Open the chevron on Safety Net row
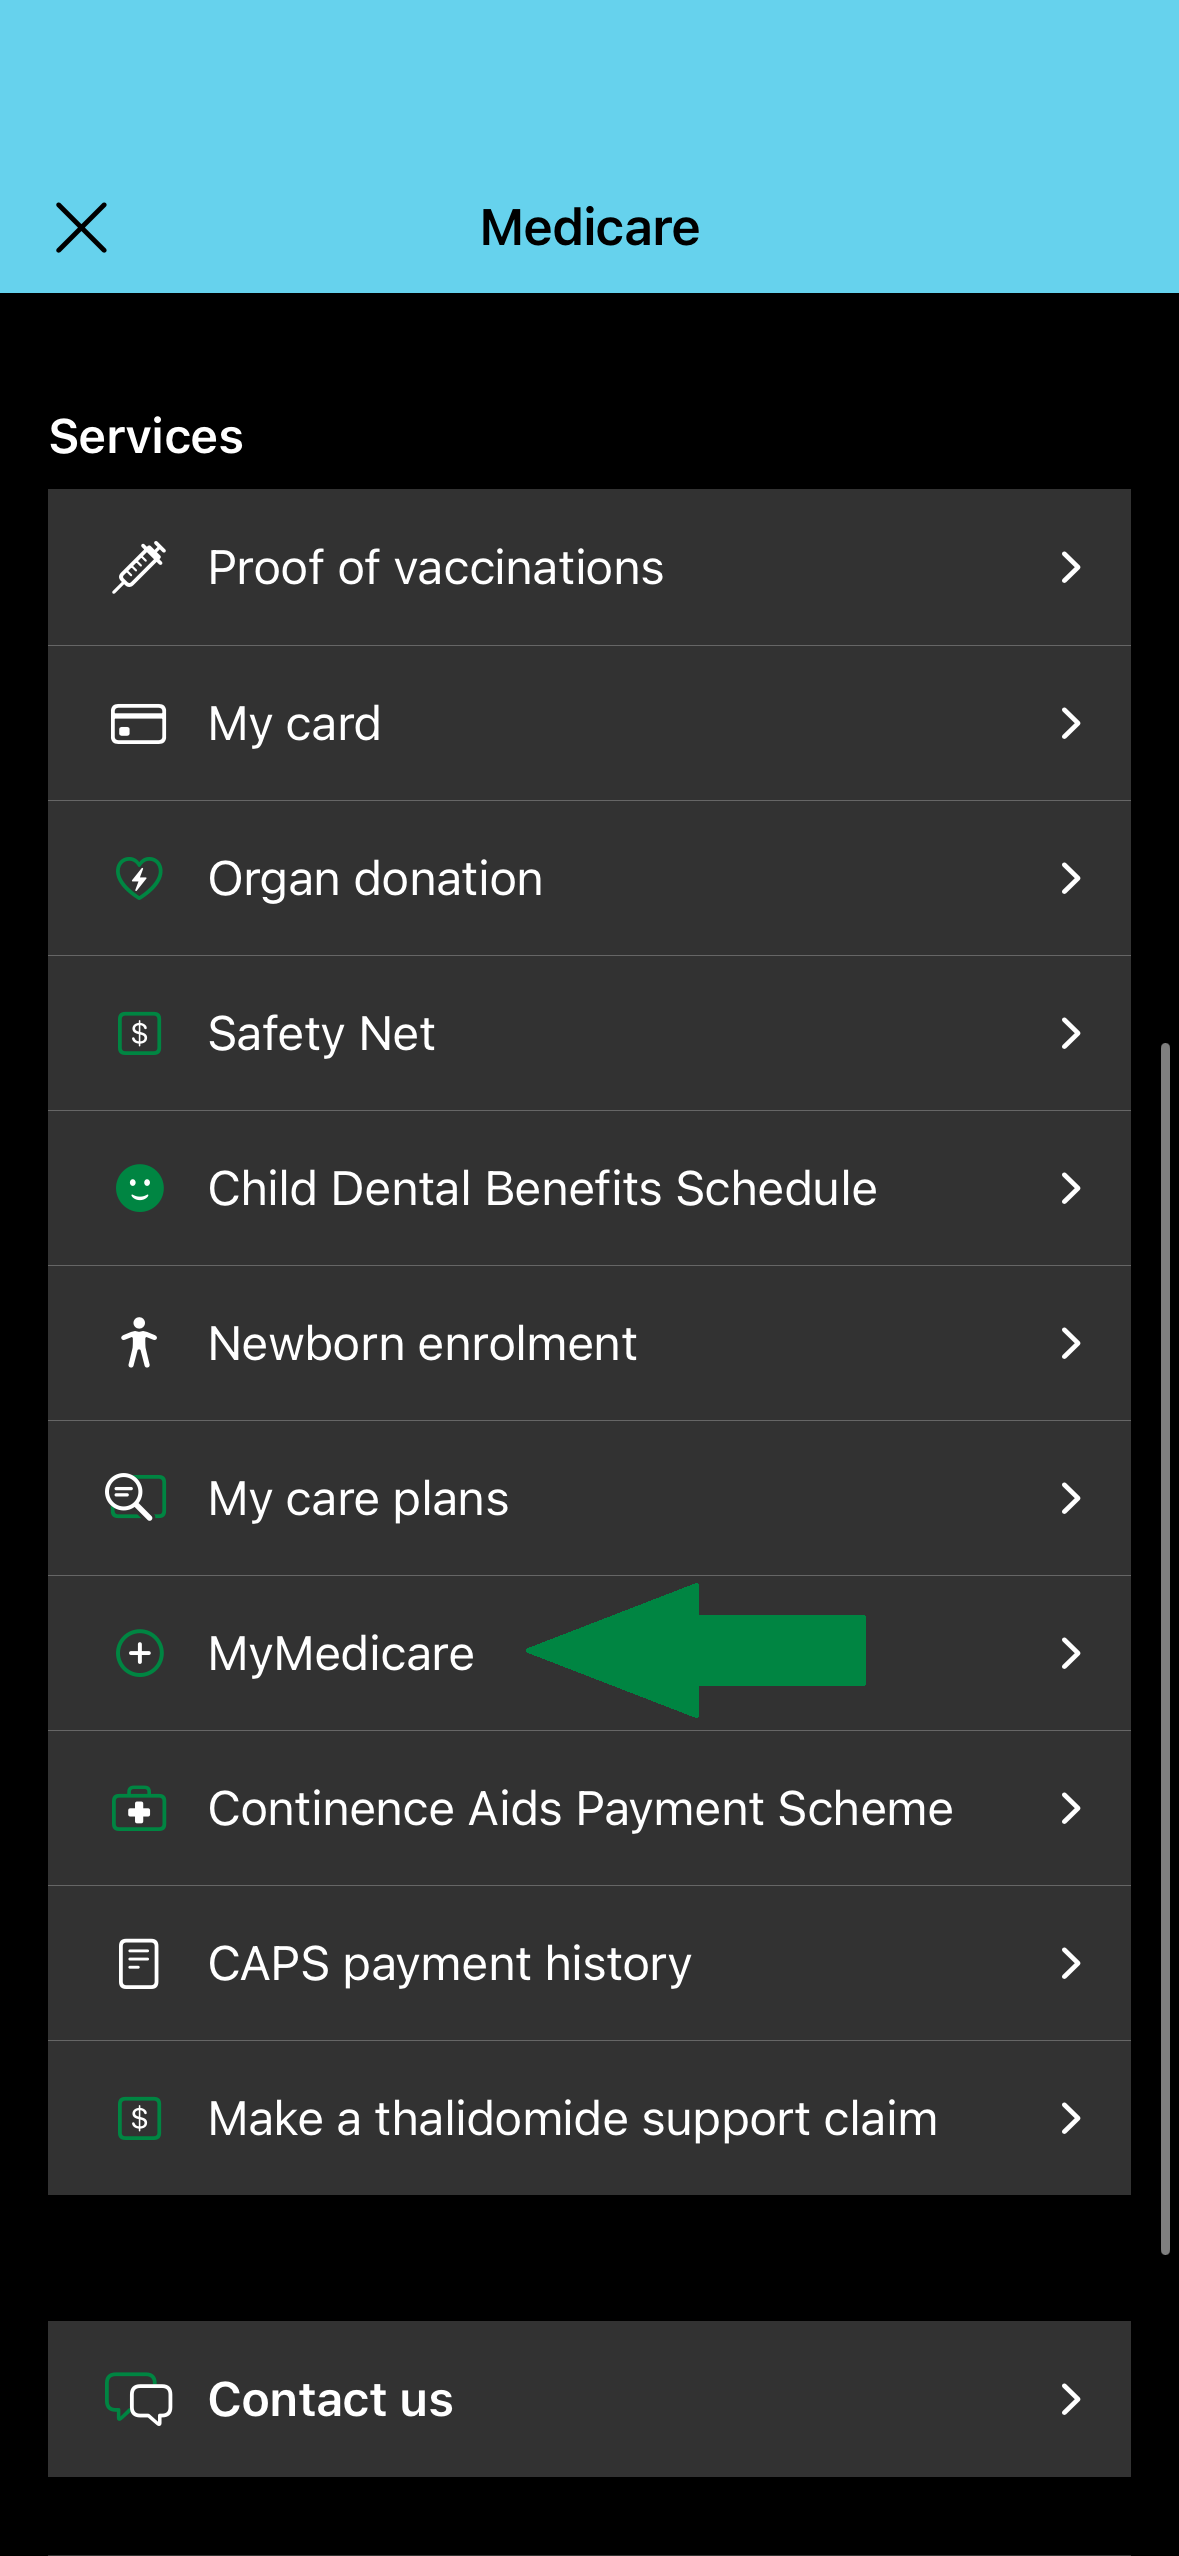Image resolution: width=1179 pixels, height=2556 pixels. pos(1070,1033)
